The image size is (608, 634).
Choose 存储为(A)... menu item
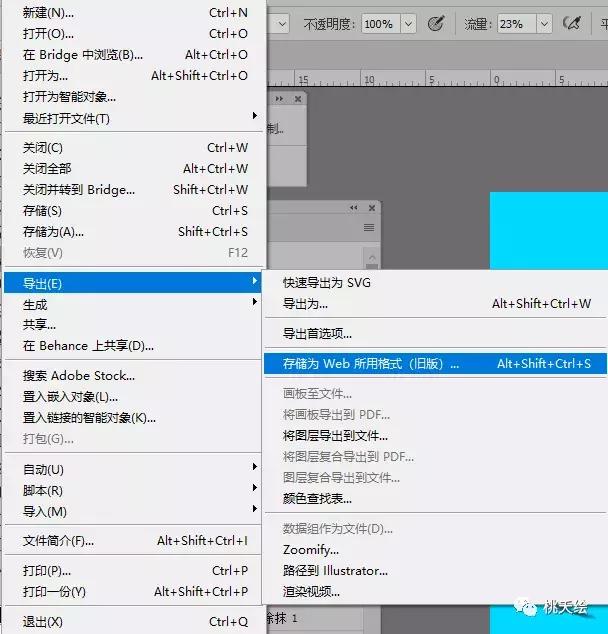(x=135, y=232)
